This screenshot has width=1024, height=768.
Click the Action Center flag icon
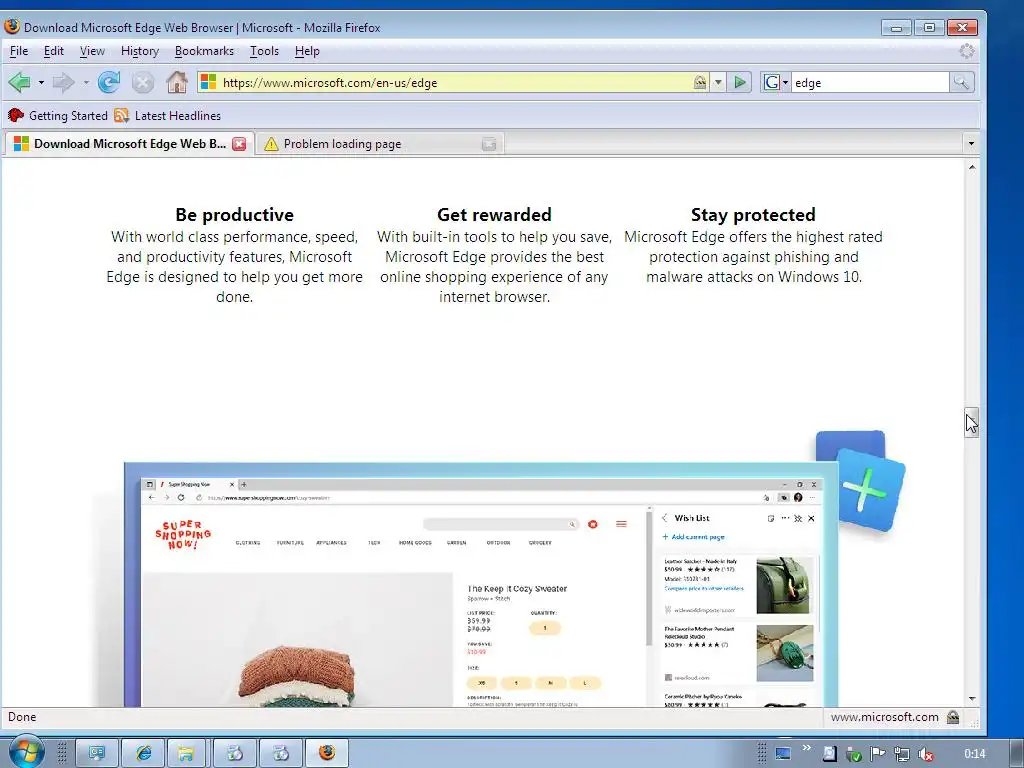(x=877, y=754)
